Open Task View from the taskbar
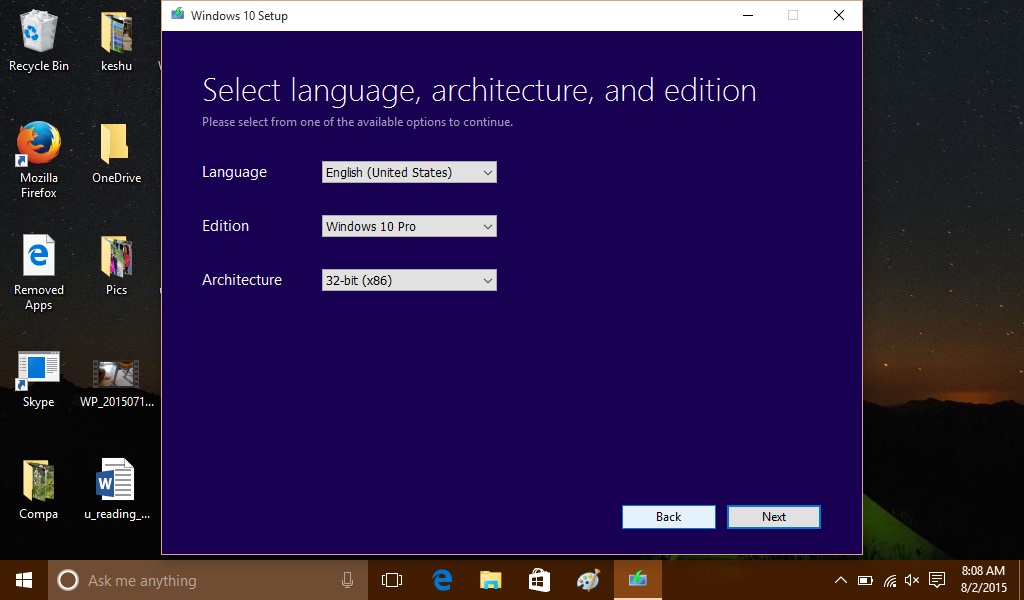 [392, 580]
